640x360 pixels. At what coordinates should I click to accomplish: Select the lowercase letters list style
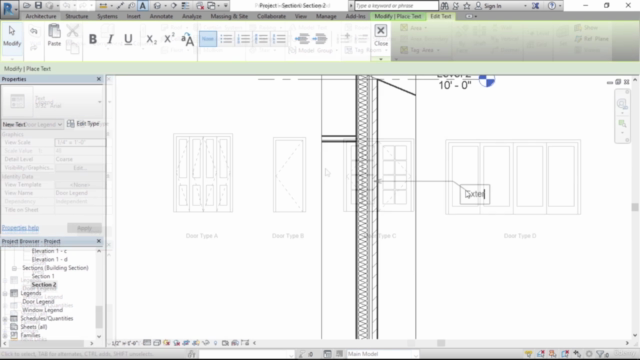click(x=262, y=39)
